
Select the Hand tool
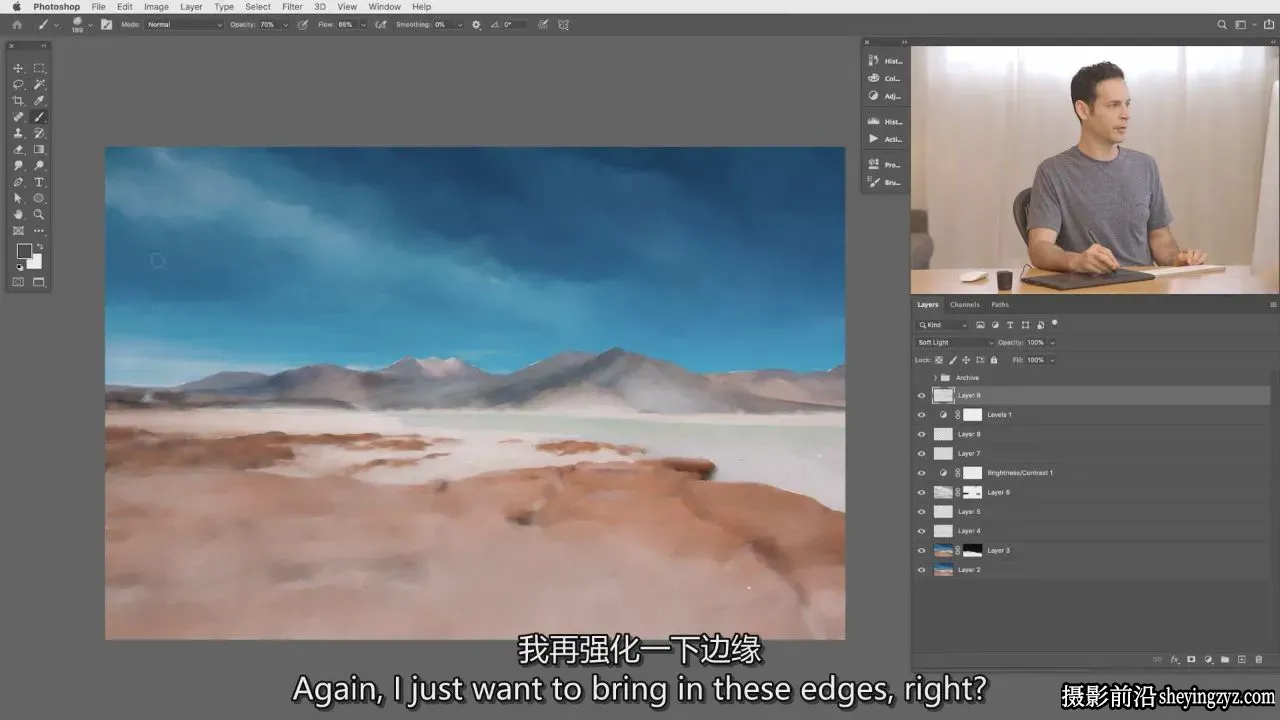[18, 214]
